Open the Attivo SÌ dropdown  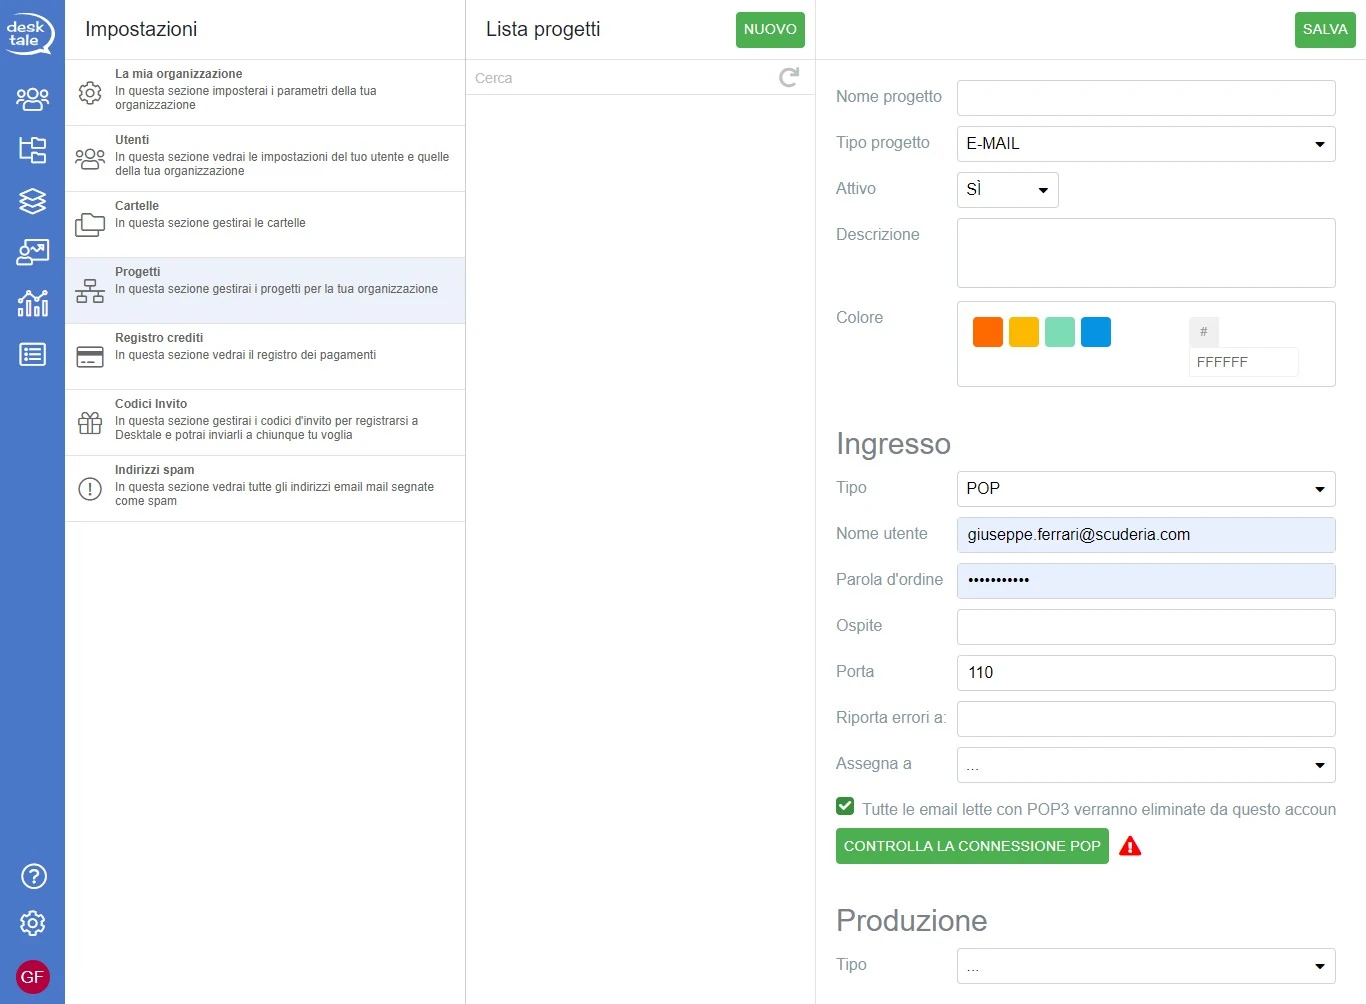tap(1007, 190)
